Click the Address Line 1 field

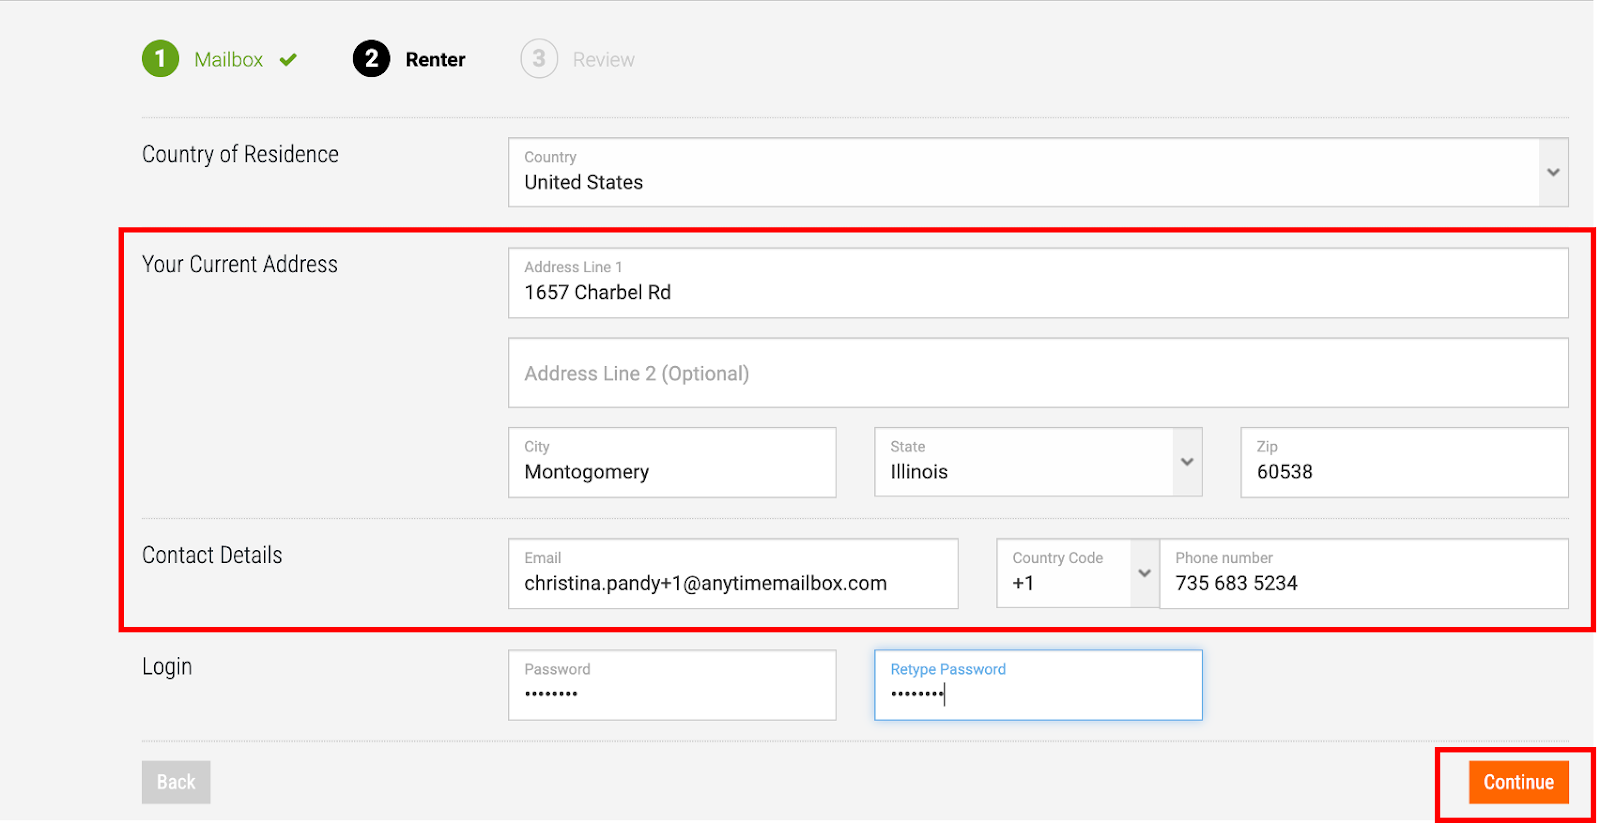point(1038,283)
